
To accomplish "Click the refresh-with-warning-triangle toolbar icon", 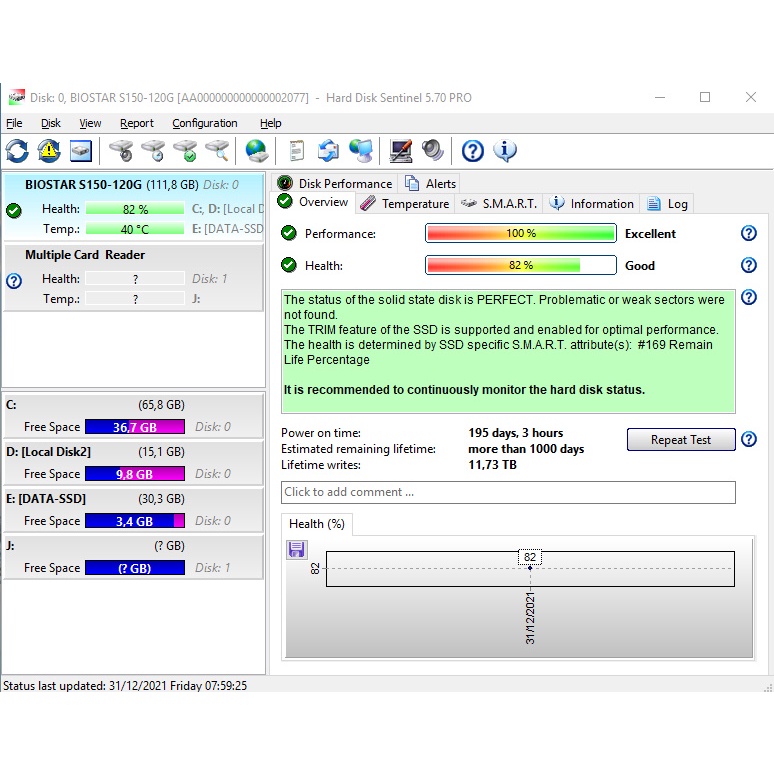I will pyautogui.click(x=49, y=151).
